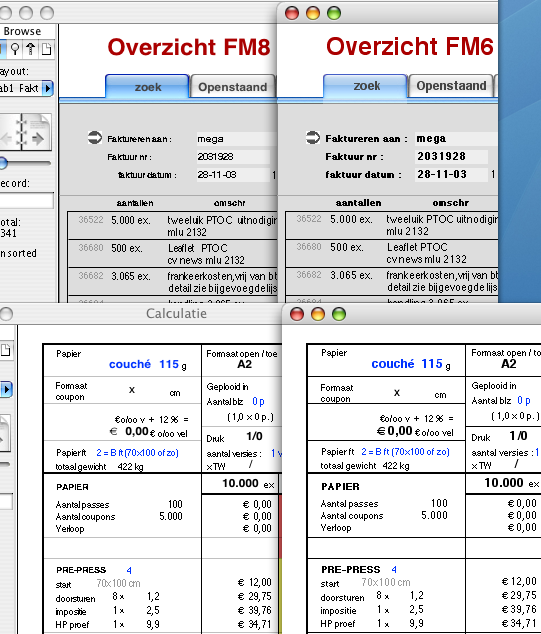Click '10.000 ex' field in Calculatie window
This screenshot has width=541, height=634.
tap(248, 484)
